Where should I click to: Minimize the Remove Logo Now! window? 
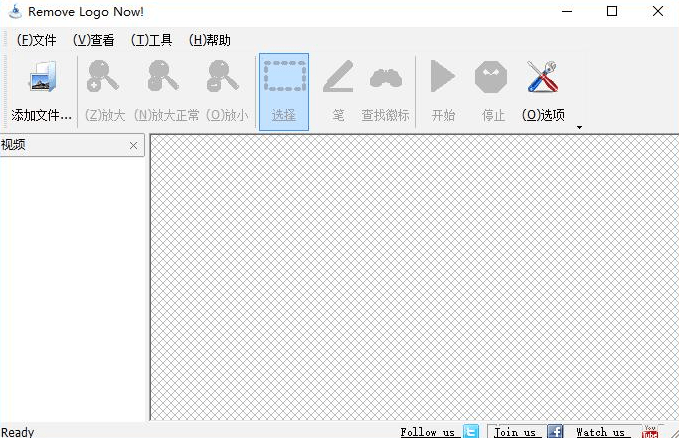click(x=567, y=12)
